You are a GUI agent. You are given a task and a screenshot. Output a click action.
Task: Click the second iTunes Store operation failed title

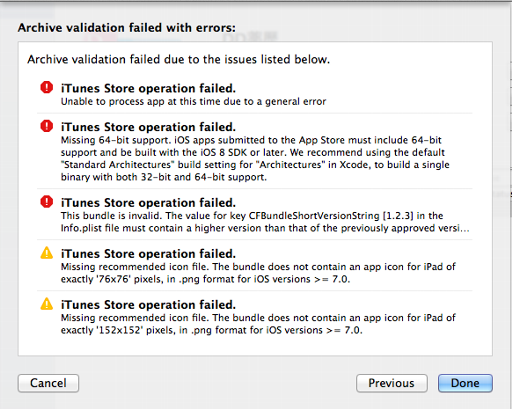(148, 127)
